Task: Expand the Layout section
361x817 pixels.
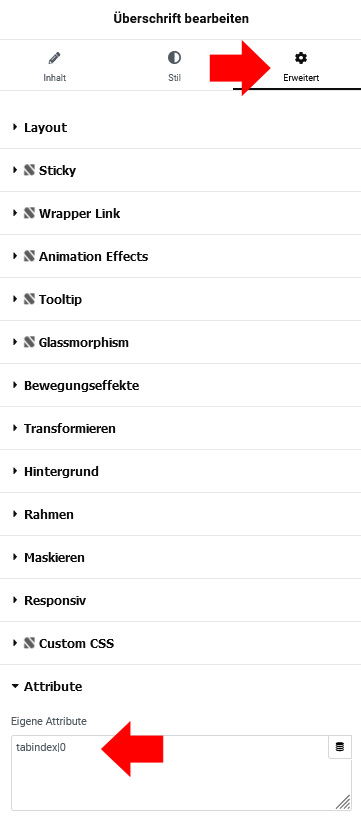Action: (x=180, y=128)
